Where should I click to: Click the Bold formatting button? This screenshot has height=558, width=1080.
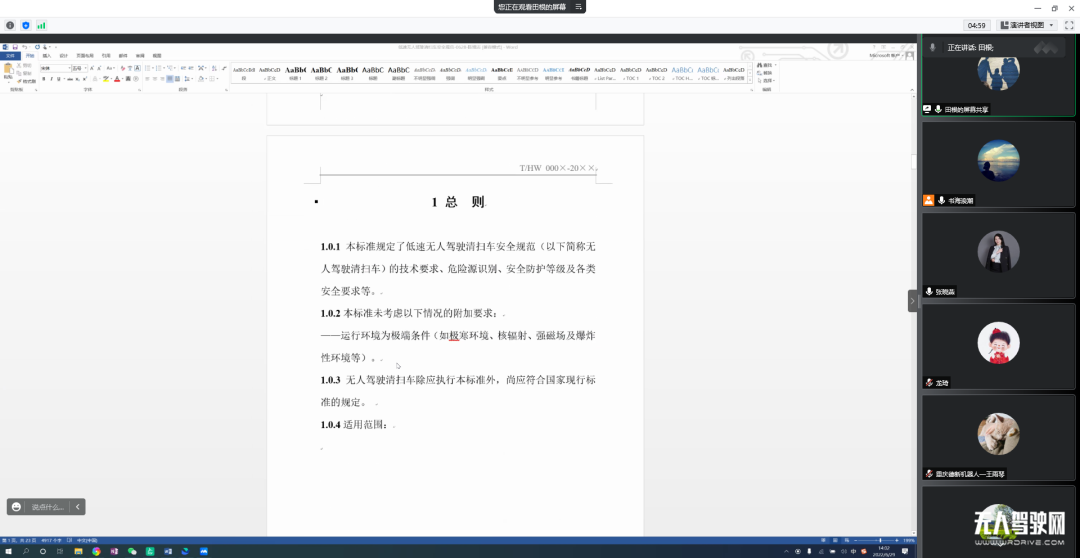43,79
